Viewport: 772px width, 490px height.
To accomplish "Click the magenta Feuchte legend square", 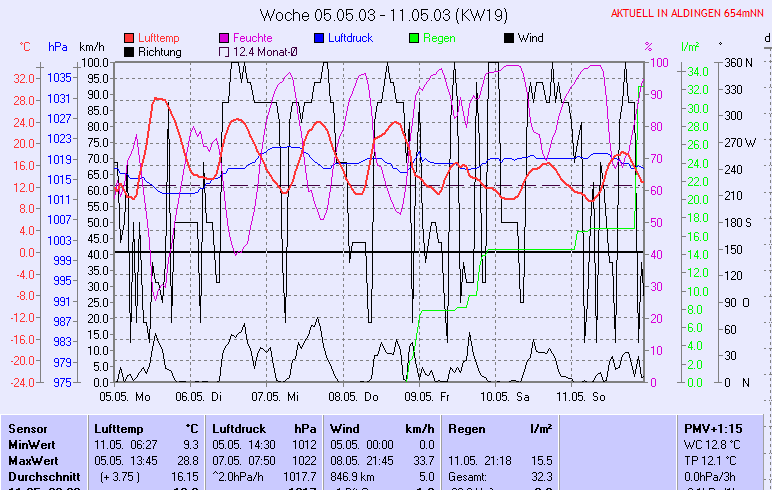I will point(223,38).
